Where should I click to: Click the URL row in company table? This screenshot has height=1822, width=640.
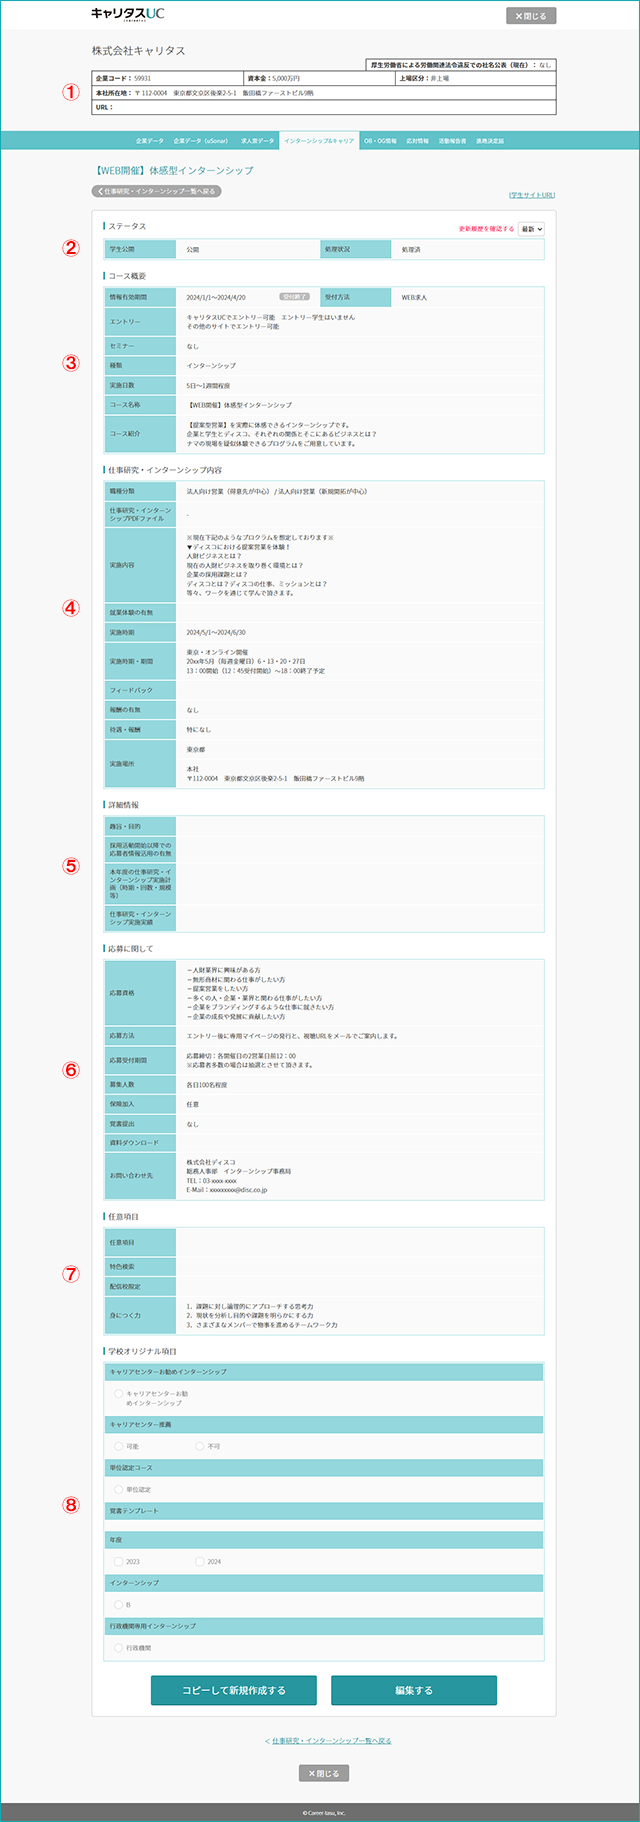(x=323, y=107)
